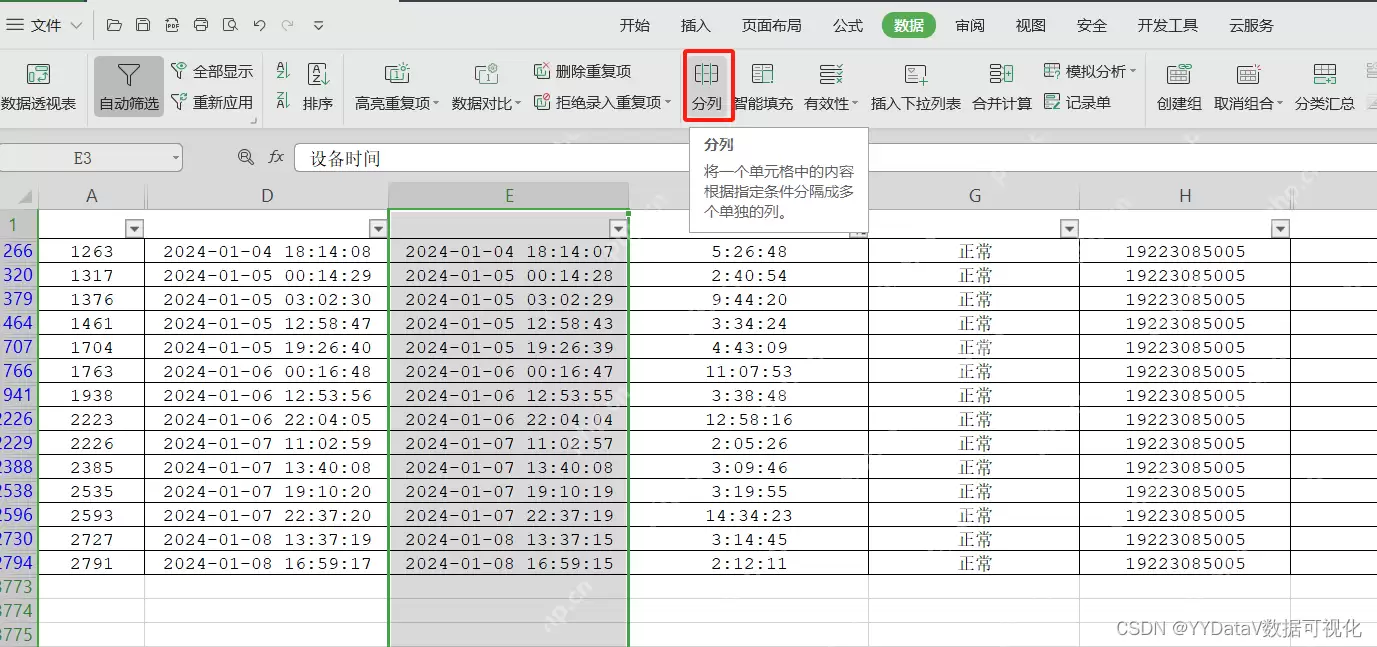Switch to the 视图 tab
The width and height of the screenshot is (1377, 647).
pos(1031,26)
